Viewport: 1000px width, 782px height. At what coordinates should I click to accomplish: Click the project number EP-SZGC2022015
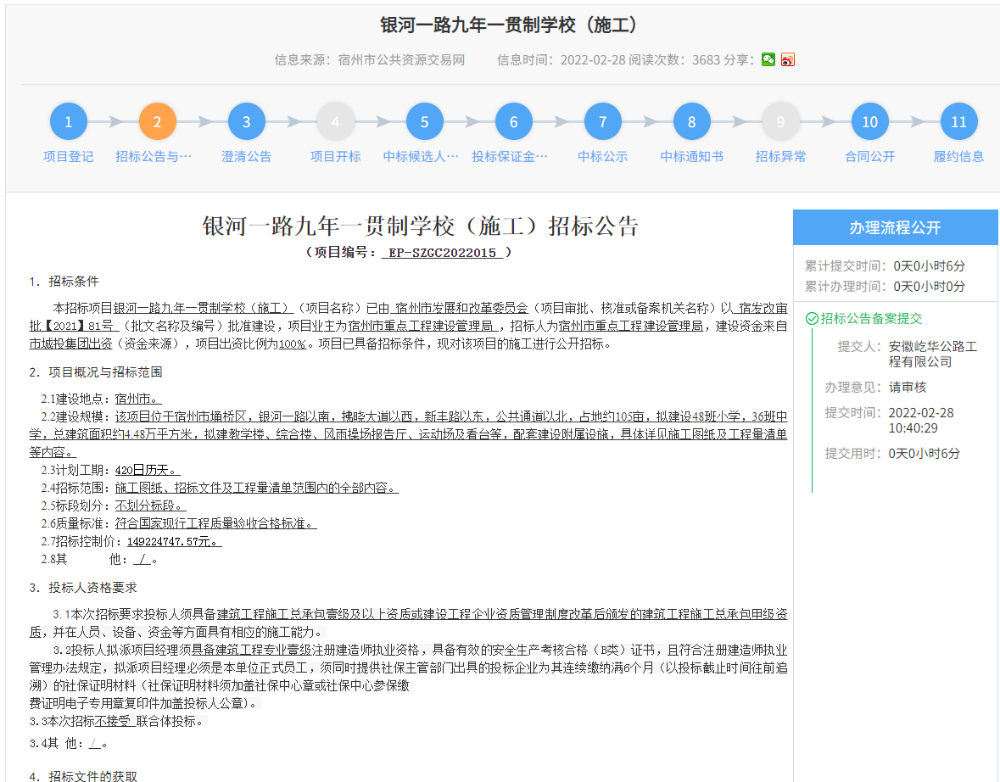(443, 253)
